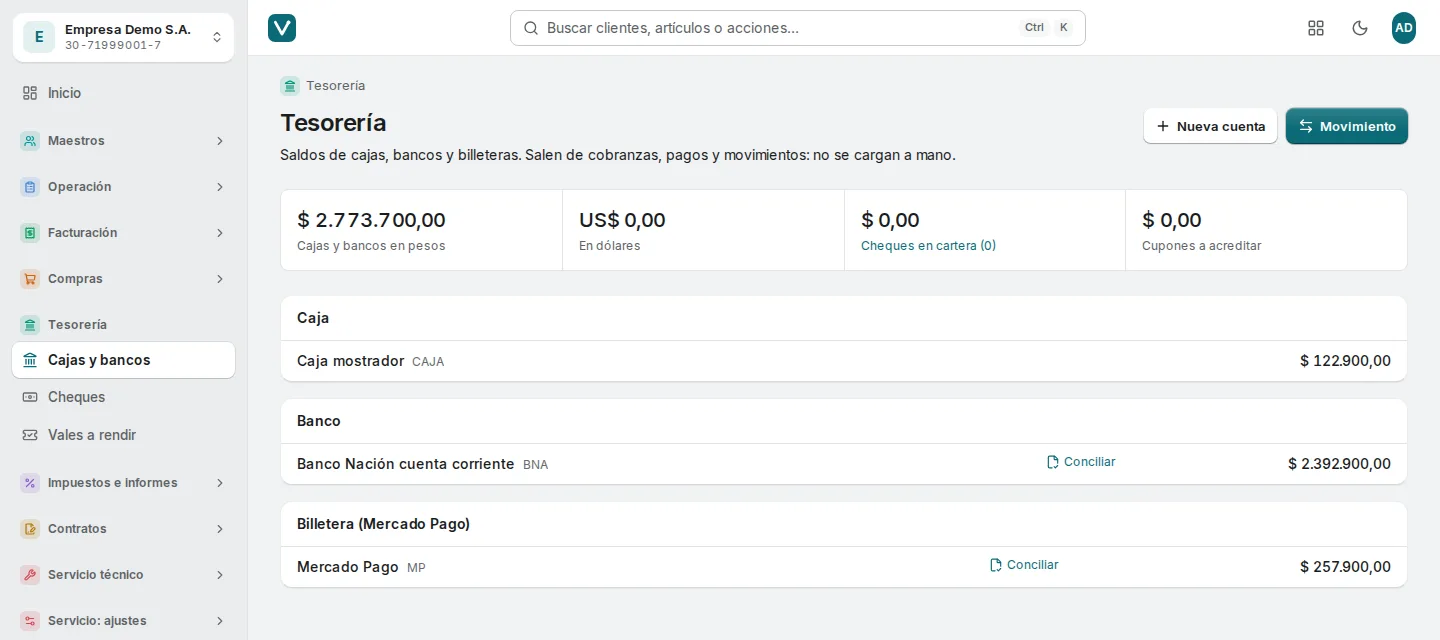Expand the Servicio: ajustes chevron
This screenshot has height=640, width=1440.
[220, 621]
